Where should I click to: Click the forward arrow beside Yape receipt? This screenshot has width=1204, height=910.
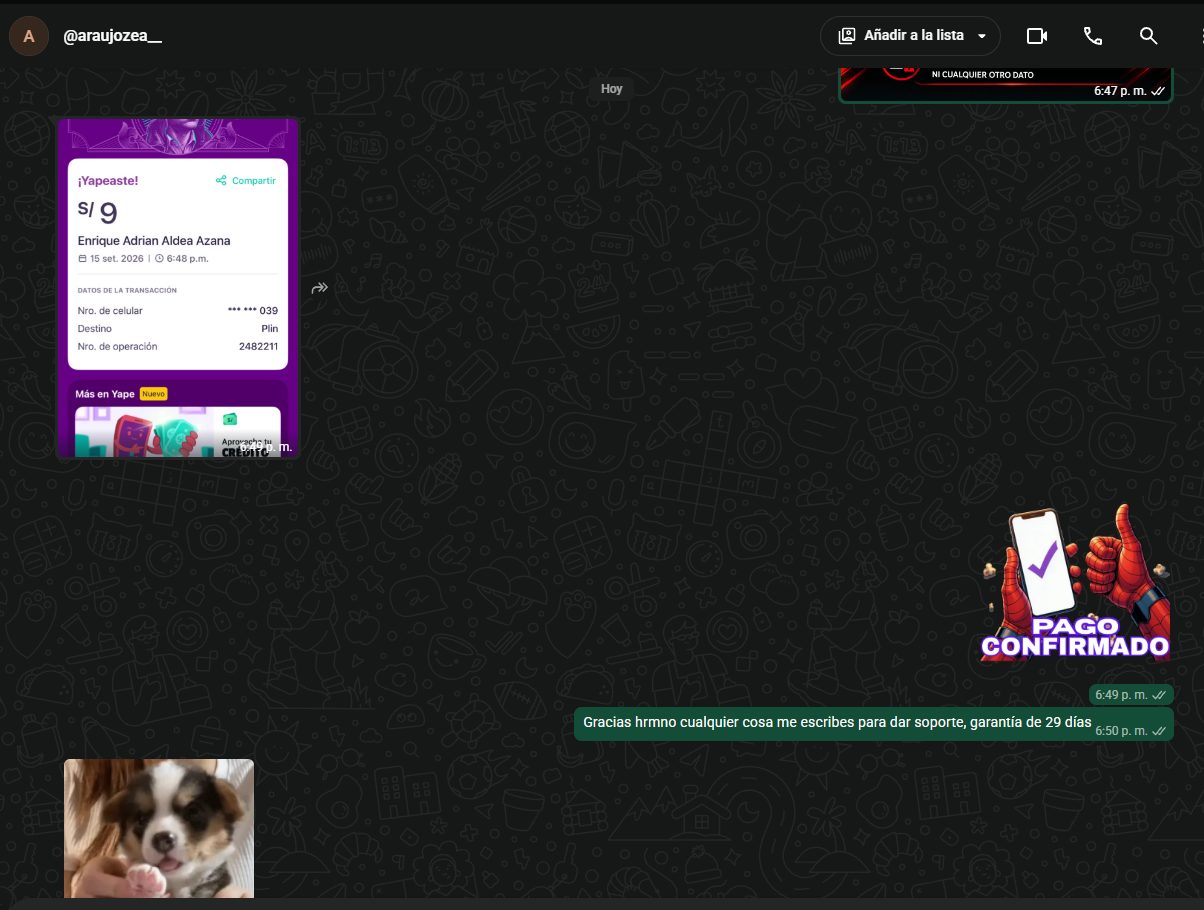pos(320,288)
